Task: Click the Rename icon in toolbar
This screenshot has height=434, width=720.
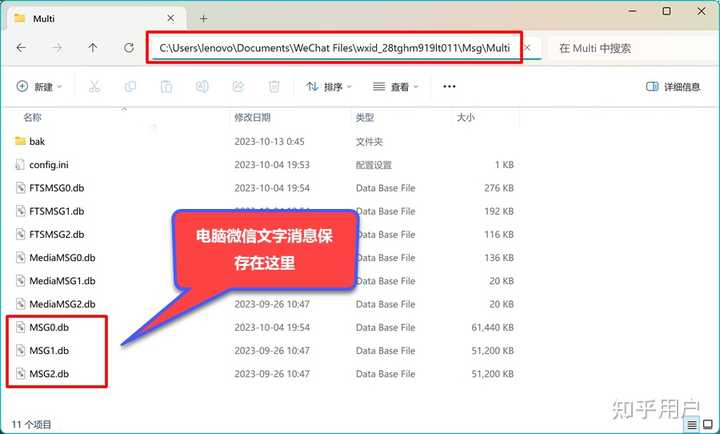Action: pyautogui.click(x=202, y=86)
